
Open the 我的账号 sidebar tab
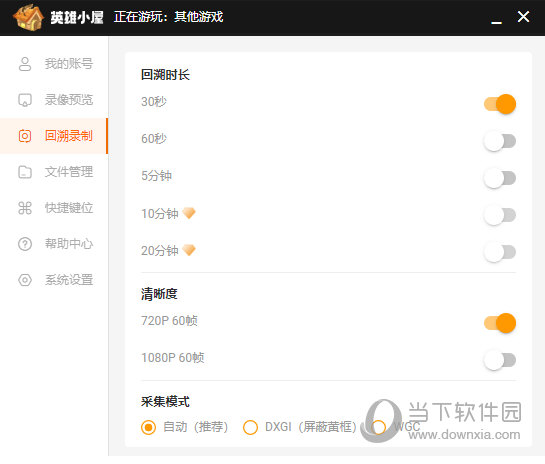tap(54, 64)
